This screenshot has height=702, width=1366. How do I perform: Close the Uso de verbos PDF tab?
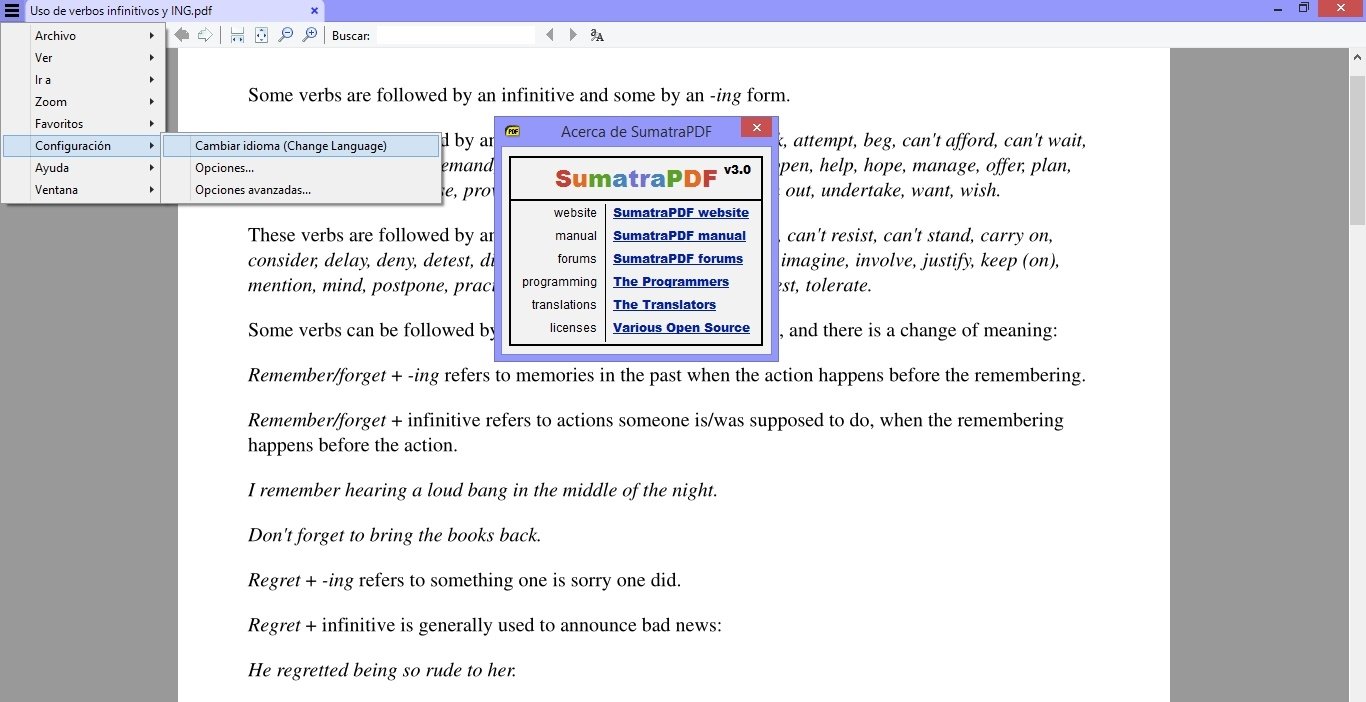314,10
